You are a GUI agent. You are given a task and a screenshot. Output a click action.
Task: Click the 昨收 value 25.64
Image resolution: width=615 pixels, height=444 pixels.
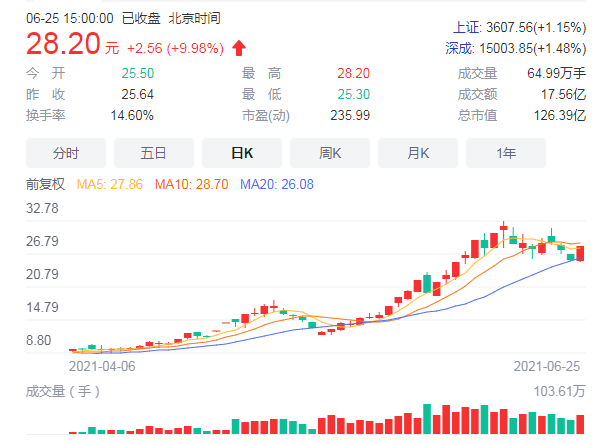point(138,95)
